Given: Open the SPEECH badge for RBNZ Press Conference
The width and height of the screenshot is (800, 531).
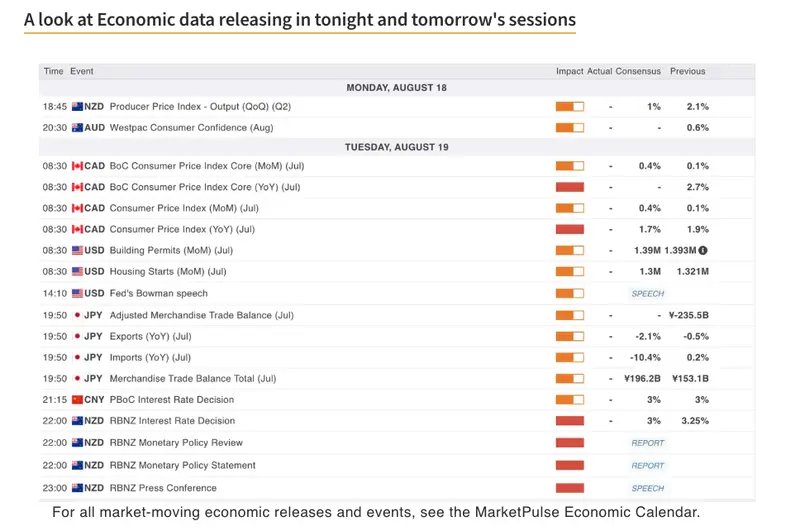Looking at the screenshot, I should [647, 488].
